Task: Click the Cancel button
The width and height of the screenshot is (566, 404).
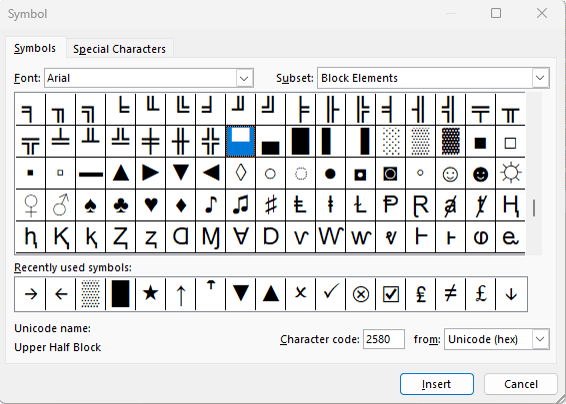Action: coord(521,384)
